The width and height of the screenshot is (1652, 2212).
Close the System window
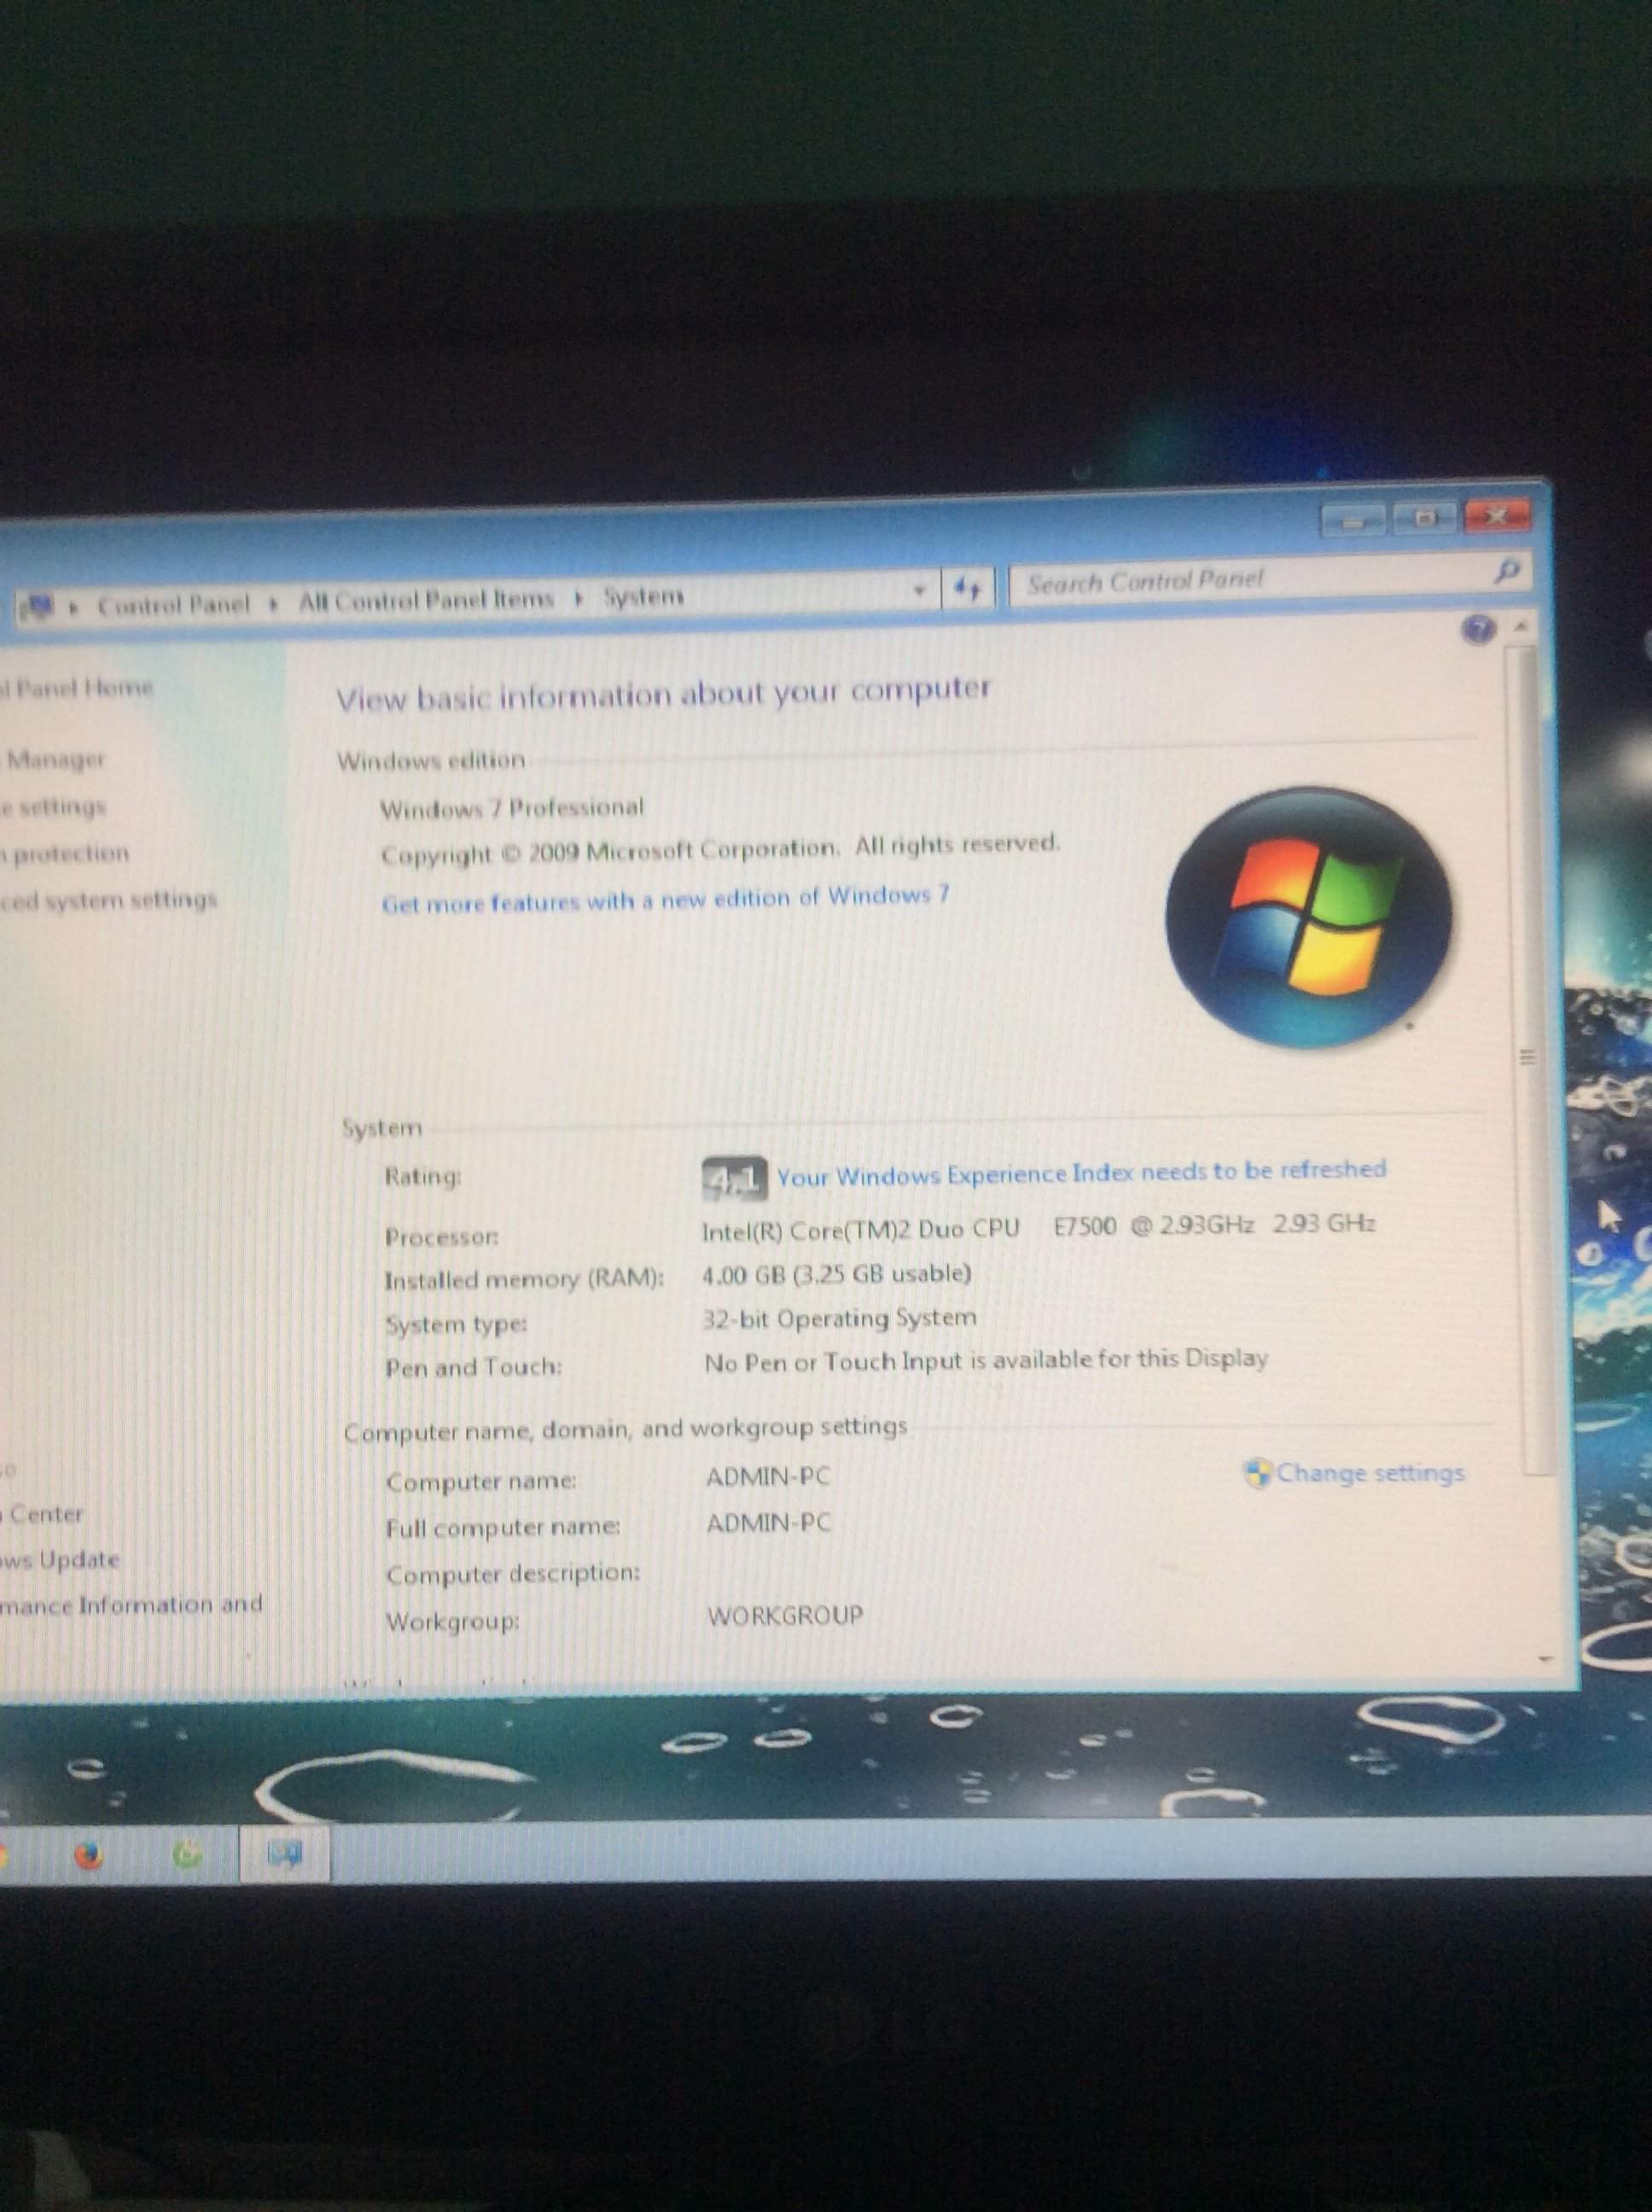1497,516
